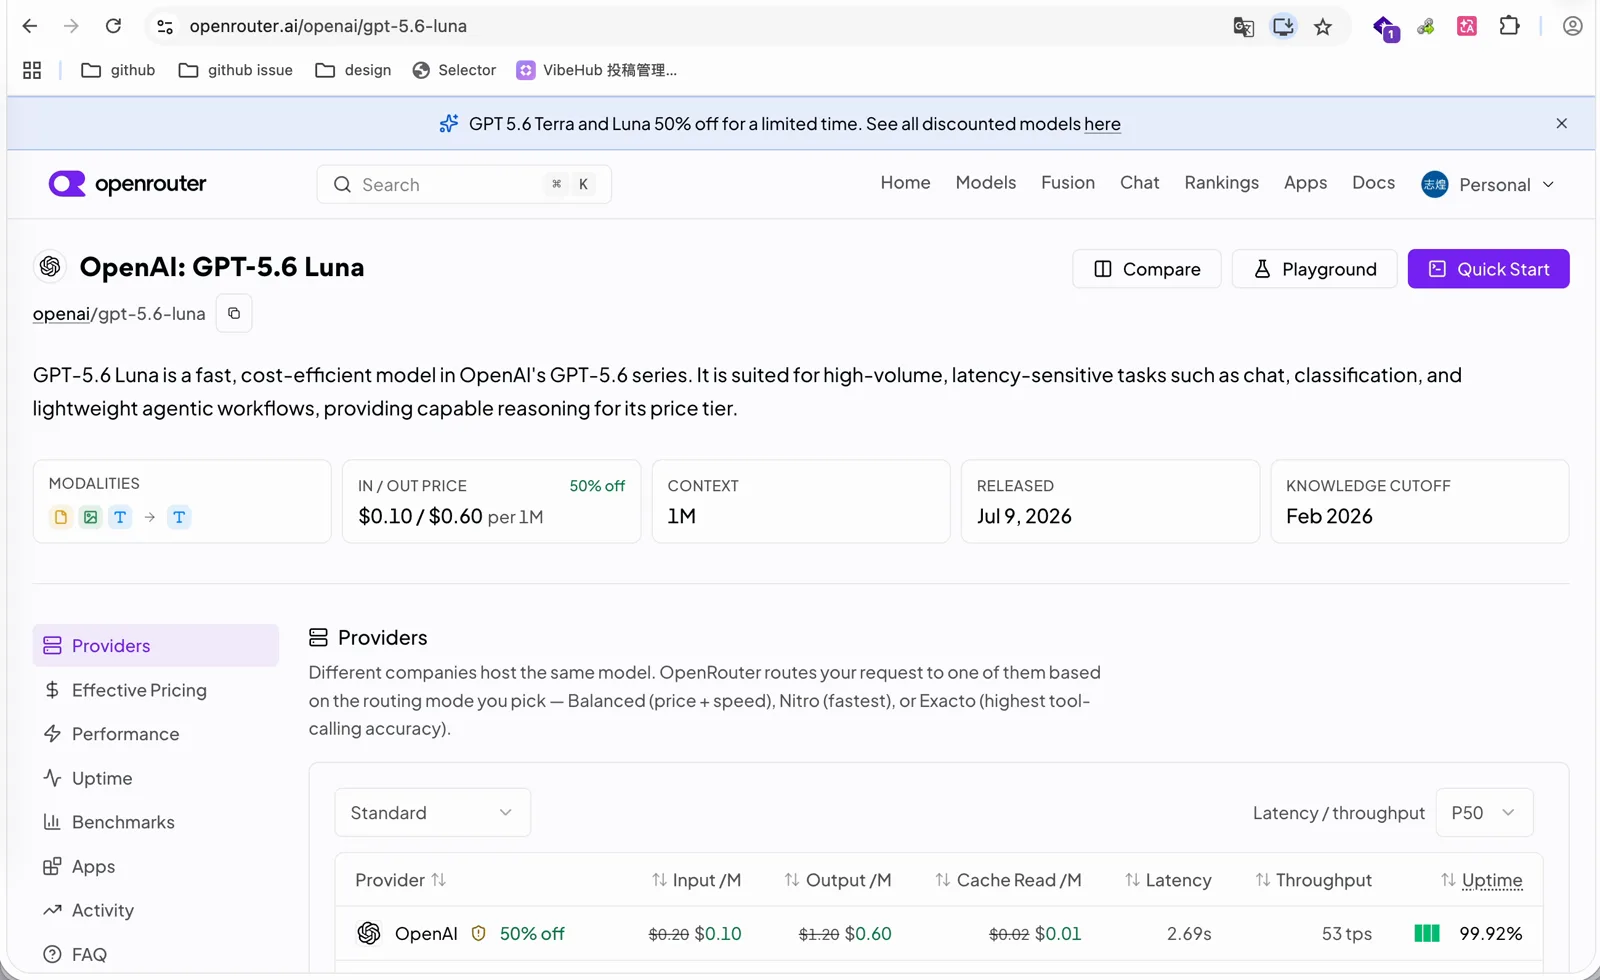This screenshot has height=980, width=1600.
Task: Select Providers in the sidebar
Action: coord(156,646)
